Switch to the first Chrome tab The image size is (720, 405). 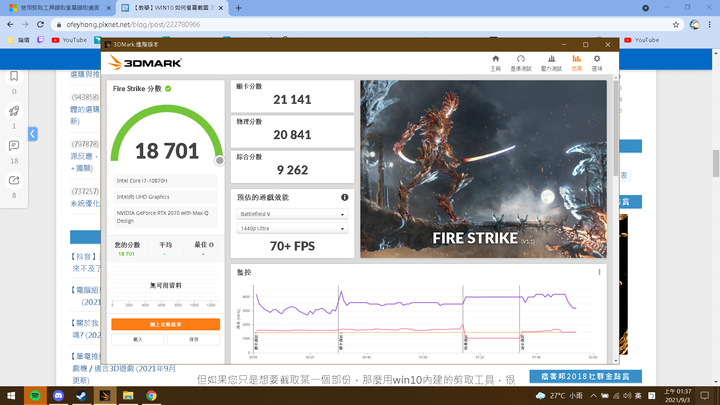pyautogui.click(x=60, y=8)
